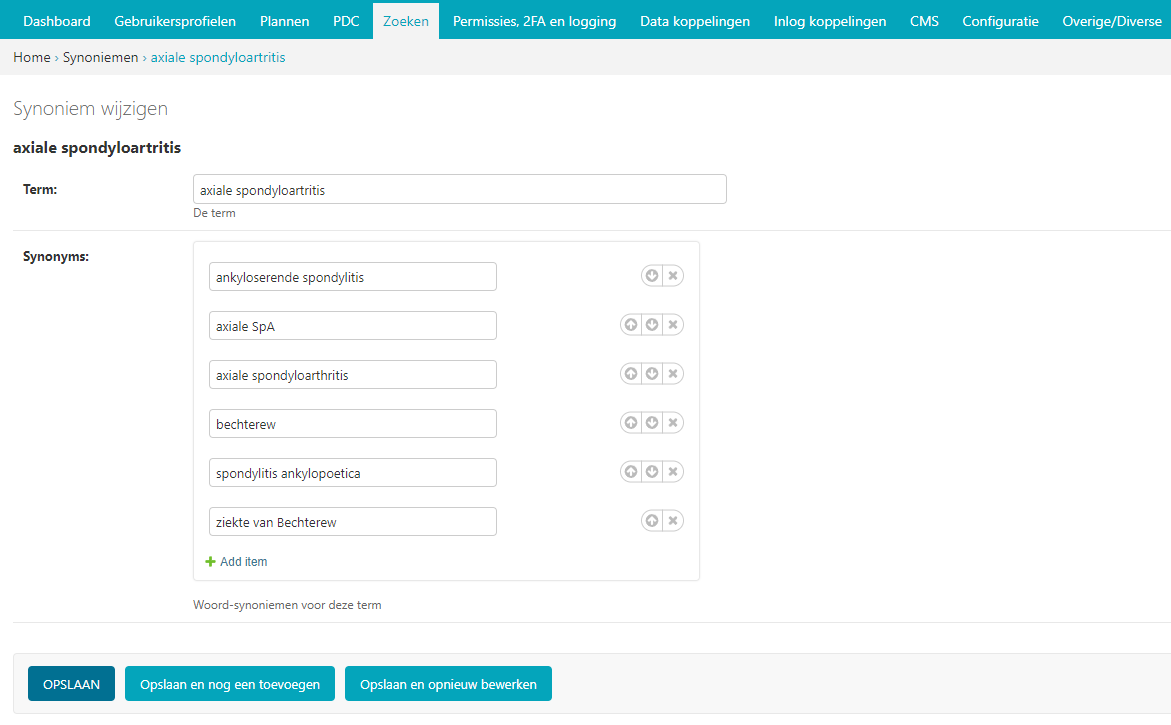Navigate to Synoniemen in breadcrumb

[x=100, y=58]
